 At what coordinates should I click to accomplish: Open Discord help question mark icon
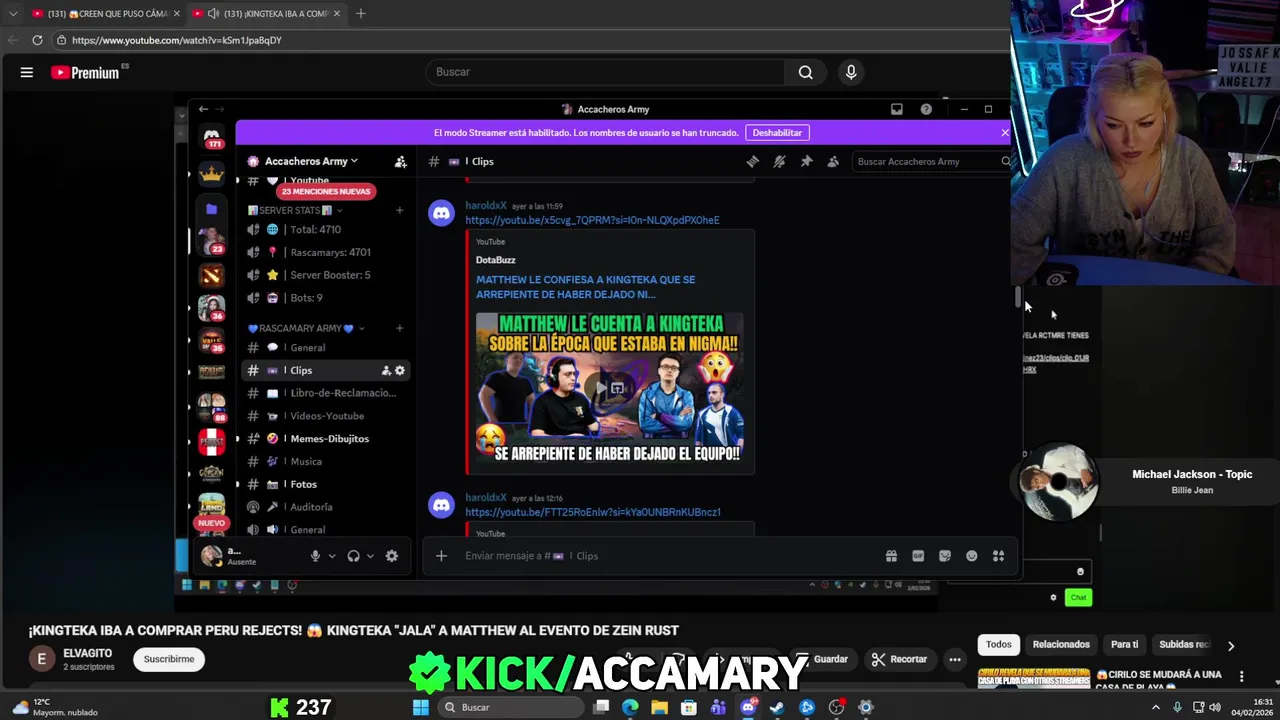tap(926, 109)
